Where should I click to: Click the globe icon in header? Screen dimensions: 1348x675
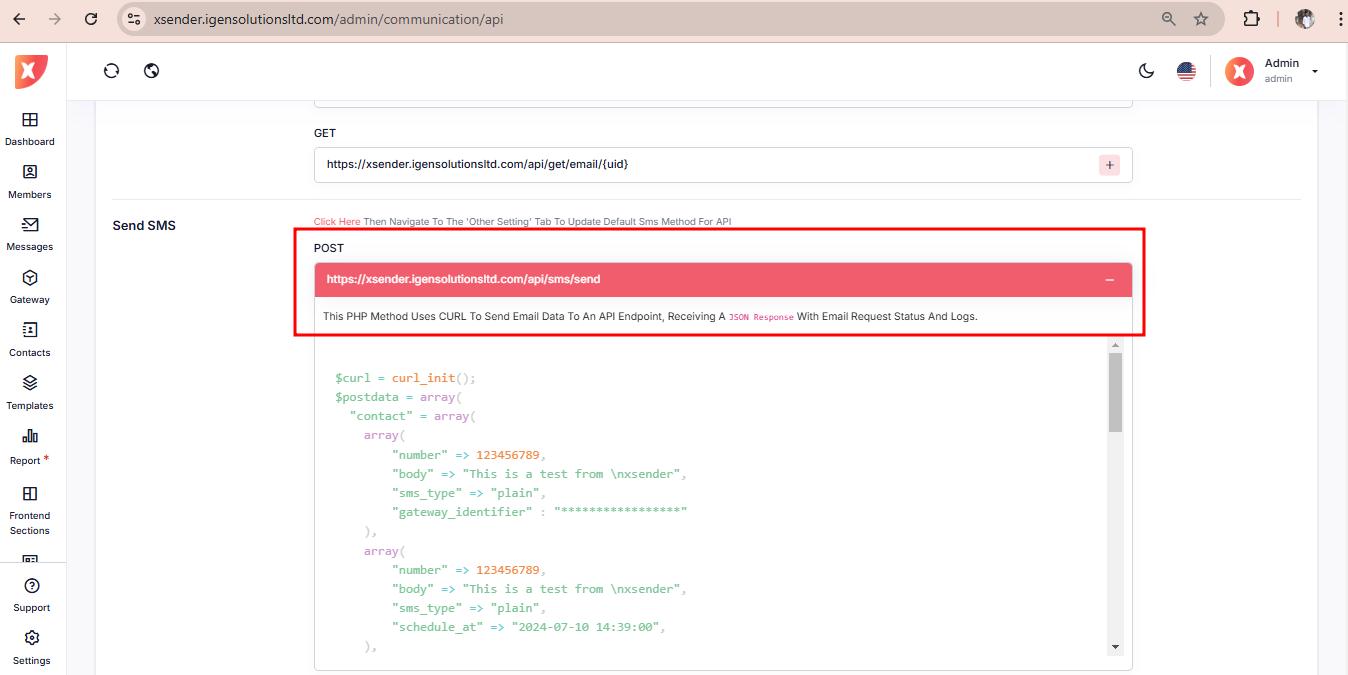(x=152, y=71)
